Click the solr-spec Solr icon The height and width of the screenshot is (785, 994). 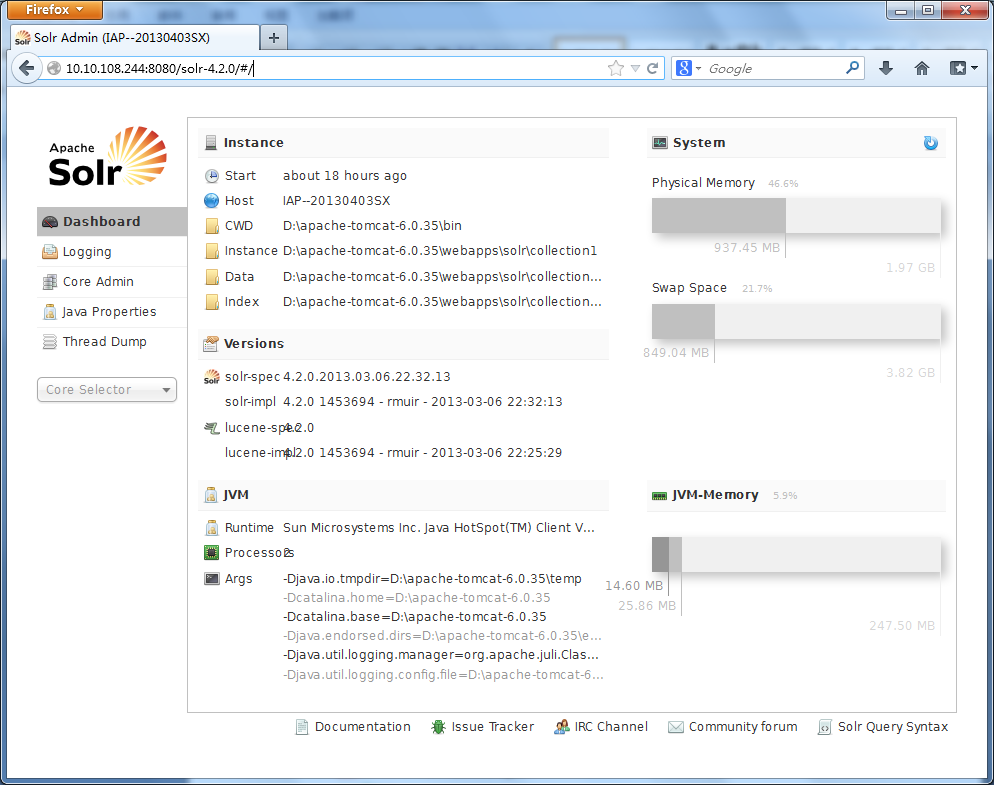(x=212, y=377)
